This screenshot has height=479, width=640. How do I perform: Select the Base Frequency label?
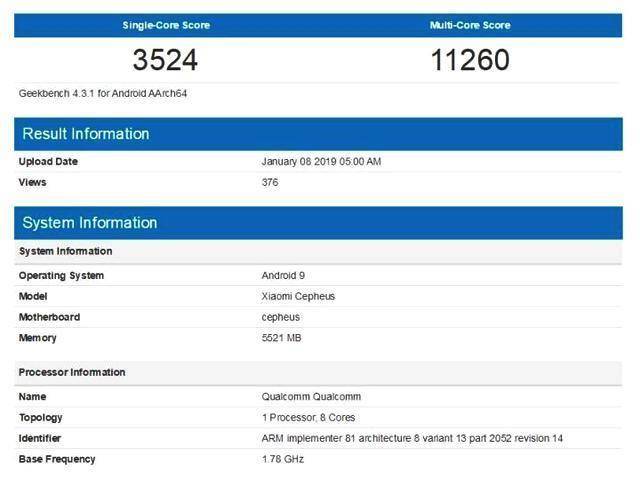click(57, 459)
